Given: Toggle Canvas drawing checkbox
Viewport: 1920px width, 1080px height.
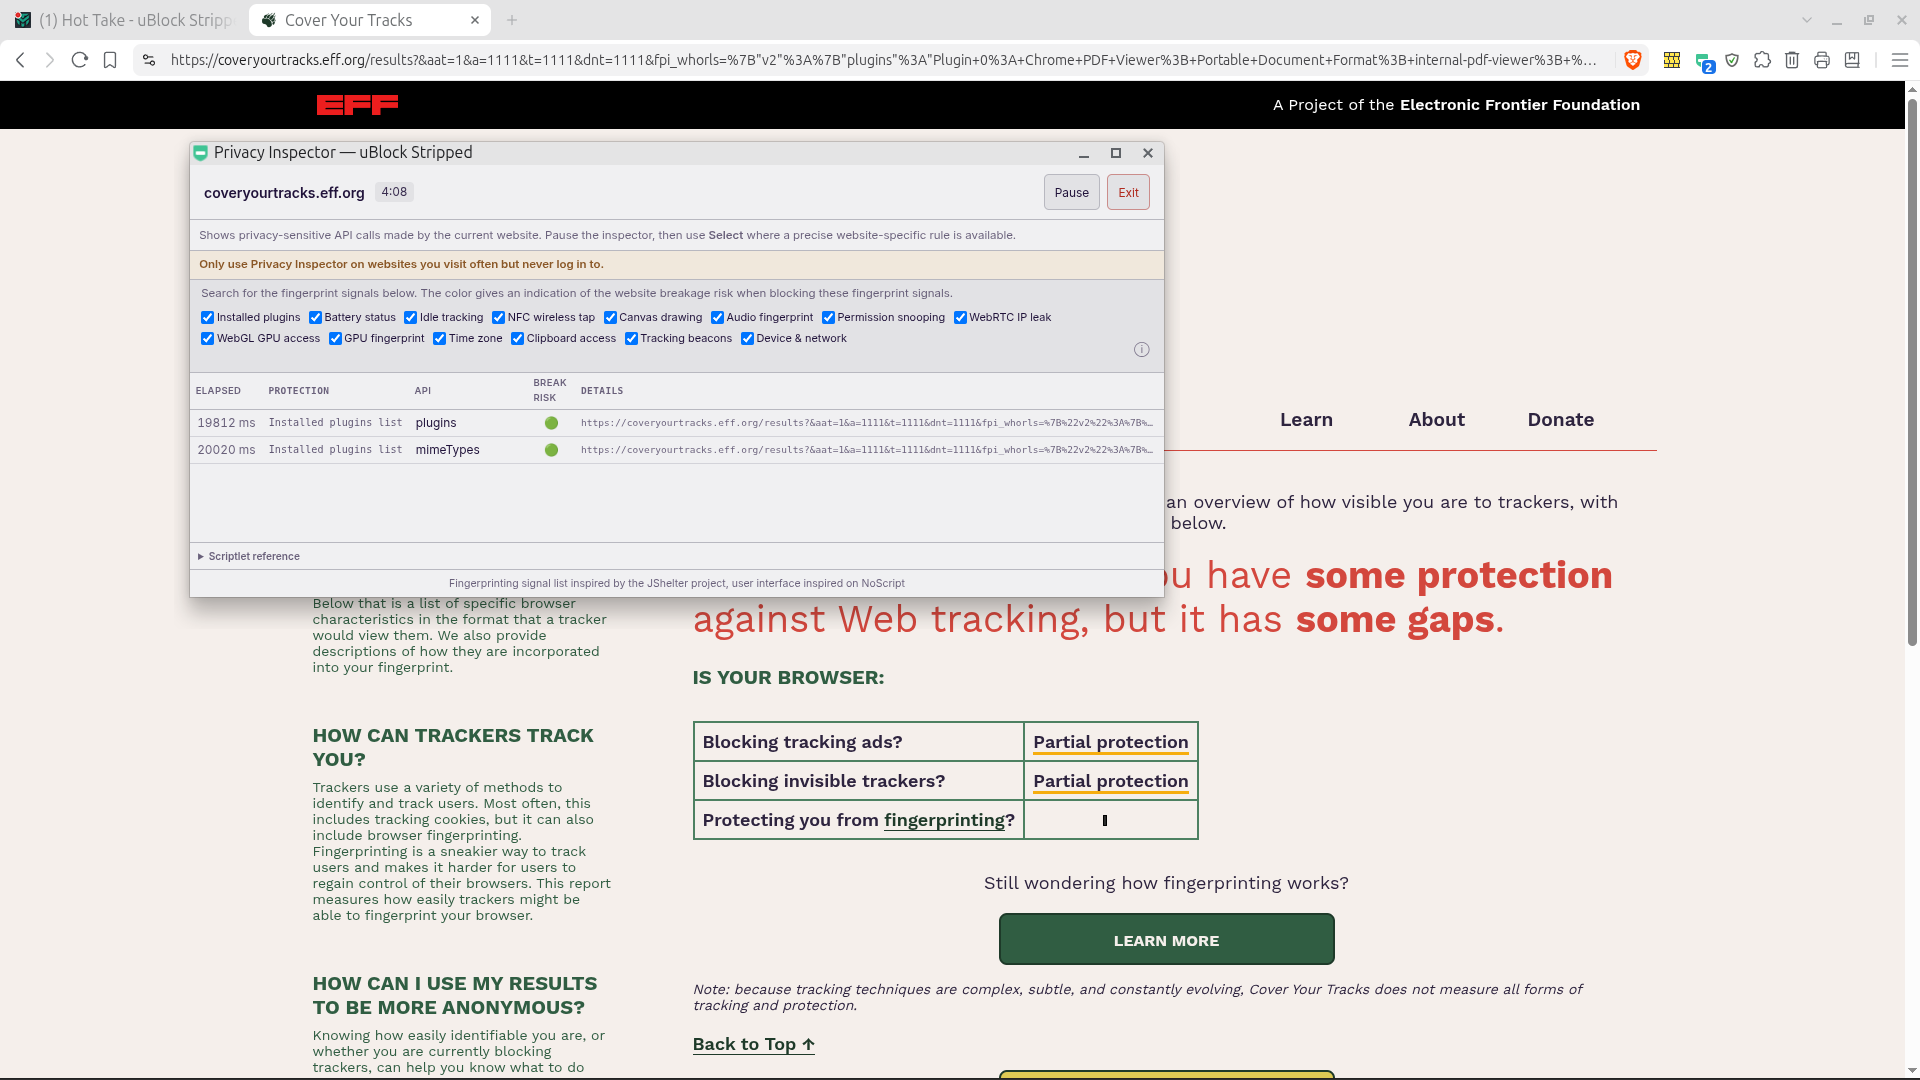Looking at the screenshot, I should click(x=610, y=317).
